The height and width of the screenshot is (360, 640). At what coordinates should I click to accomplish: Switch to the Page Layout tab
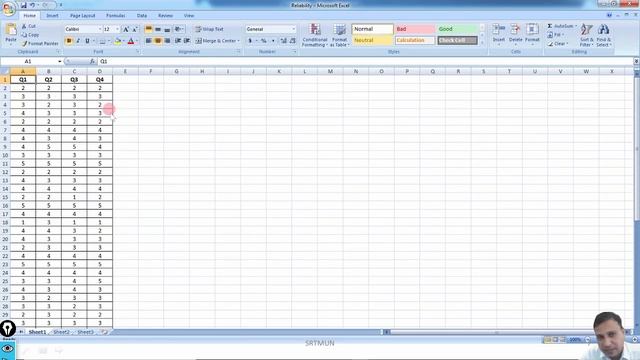(82, 16)
